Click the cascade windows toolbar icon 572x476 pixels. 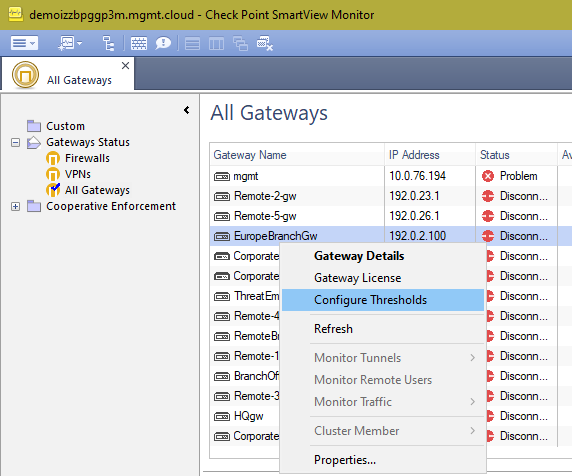pyautogui.click(x=240, y=44)
